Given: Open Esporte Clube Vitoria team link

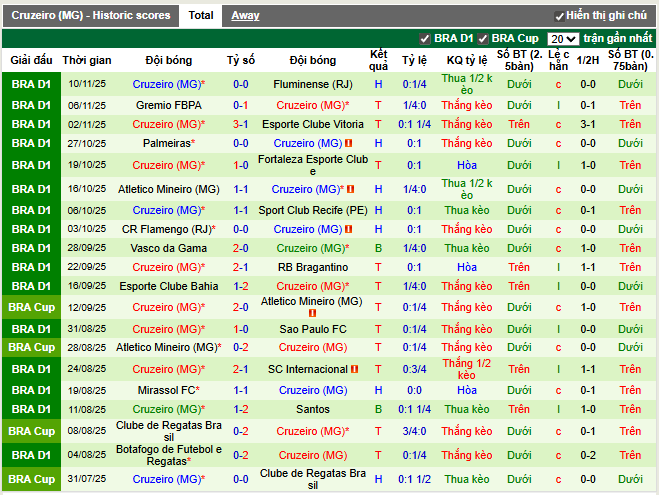Looking at the screenshot, I should 313,124.
